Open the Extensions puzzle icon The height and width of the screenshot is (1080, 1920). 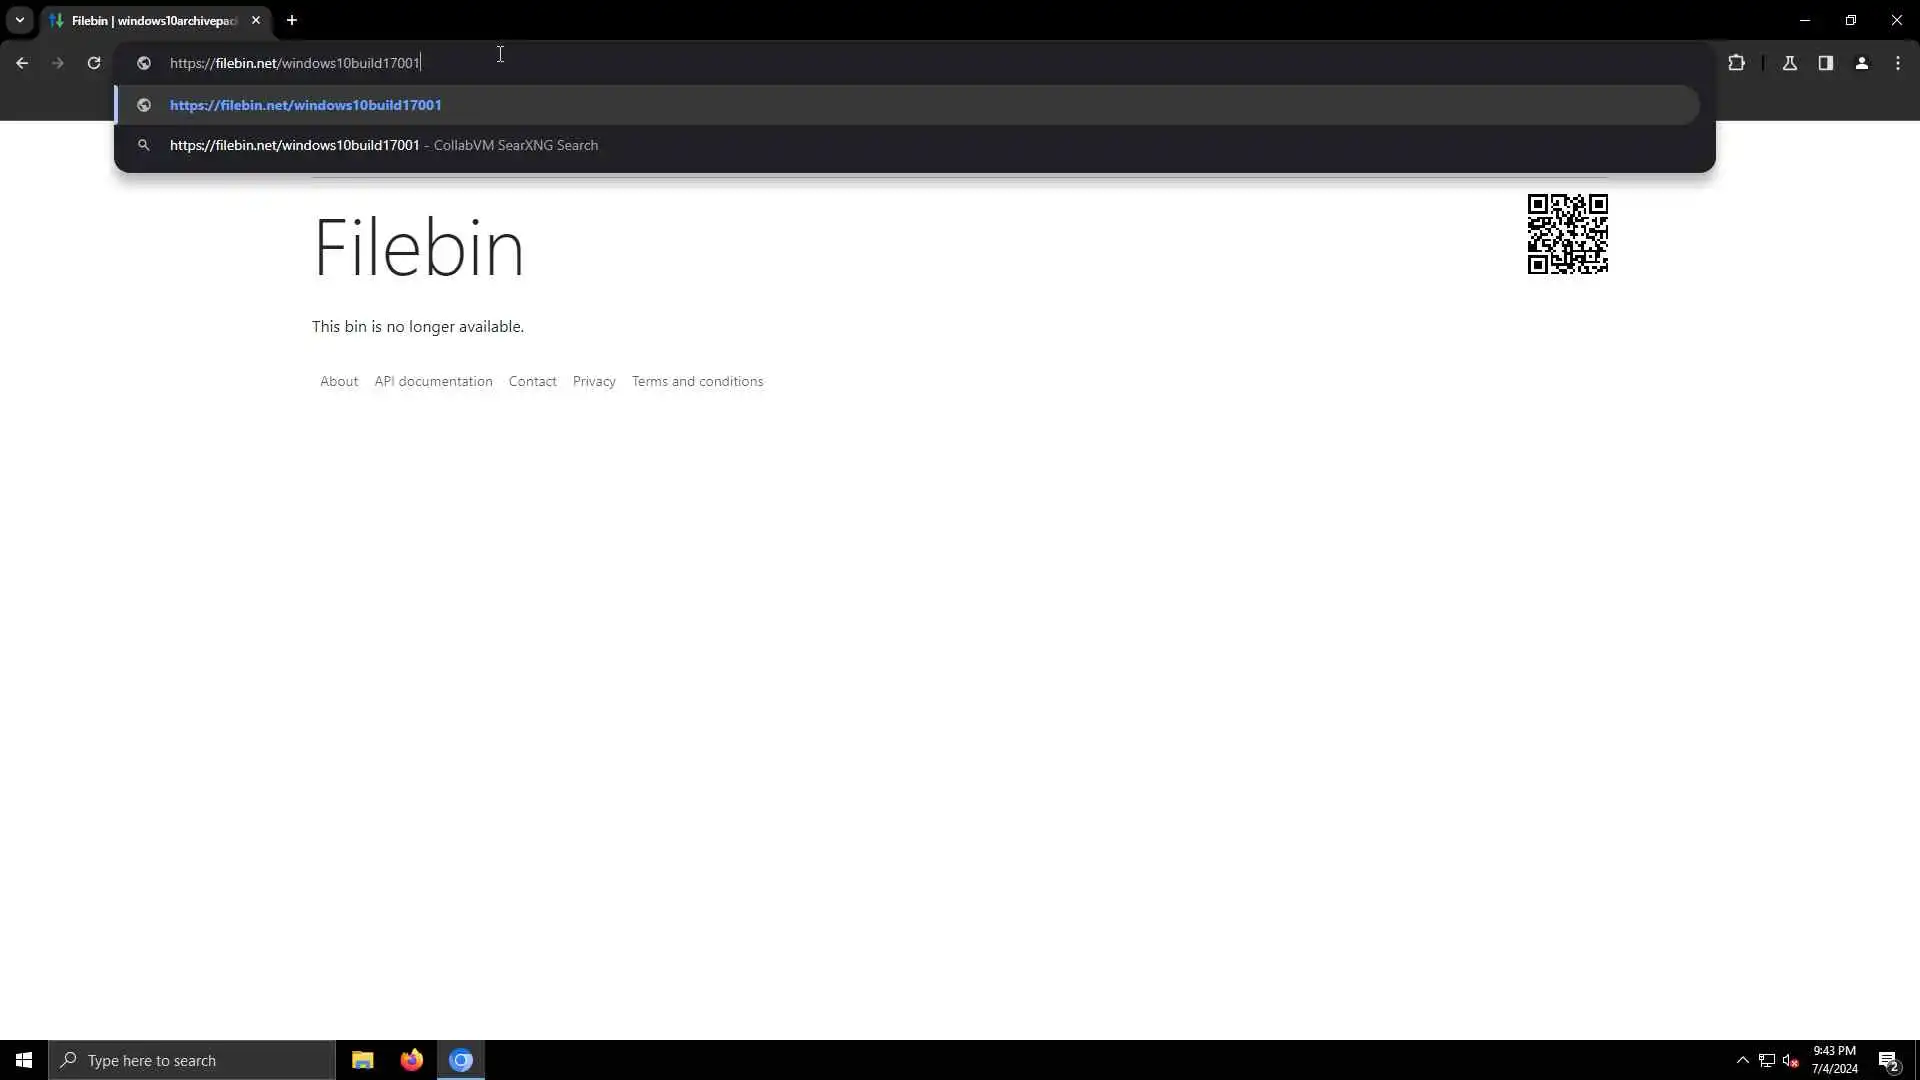pos(1737,63)
